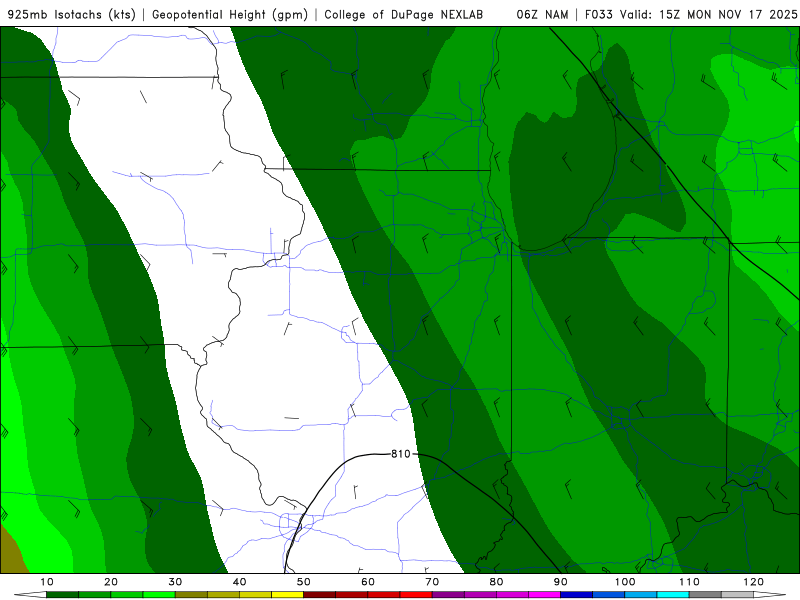Click the light gray 115-120 kt legend swatch
800x600 pixels.
click(x=737, y=595)
